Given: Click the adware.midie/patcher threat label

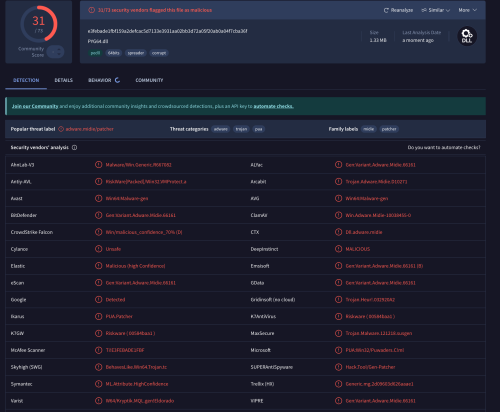Looking at the screenshot, I should [x=89, y=129].
